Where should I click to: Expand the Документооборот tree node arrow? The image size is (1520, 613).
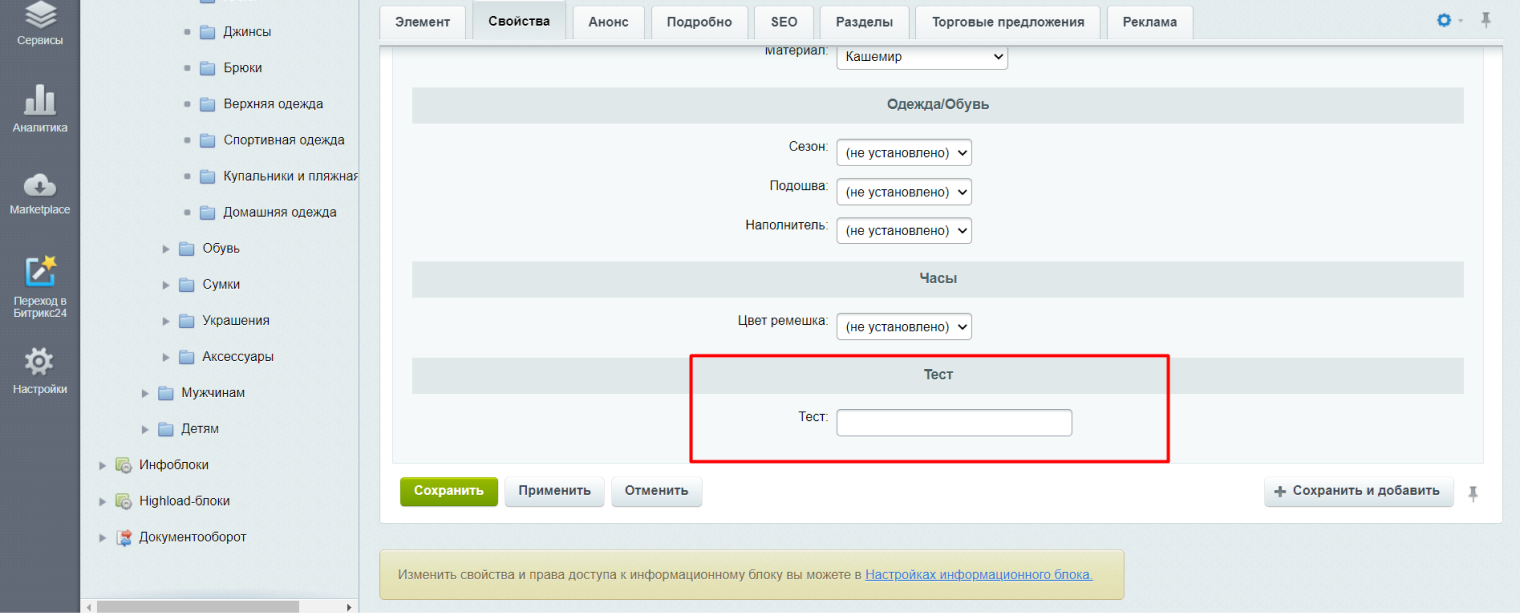[x=102, y=537]
